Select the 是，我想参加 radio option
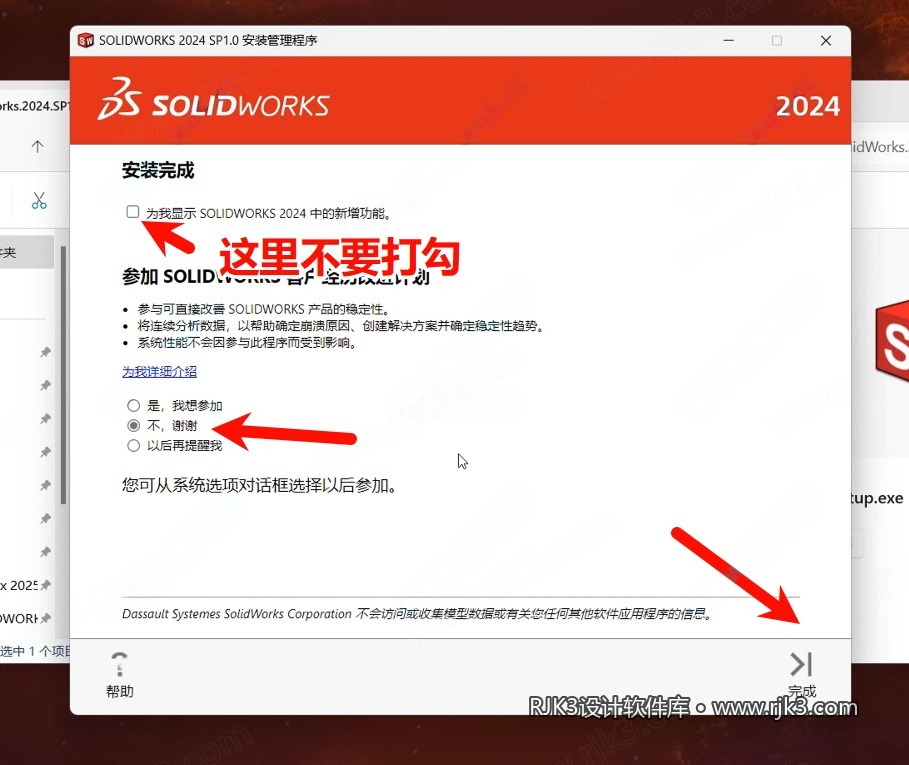The width and height of the screenshot is (909, 765). (x=133, y=405)
